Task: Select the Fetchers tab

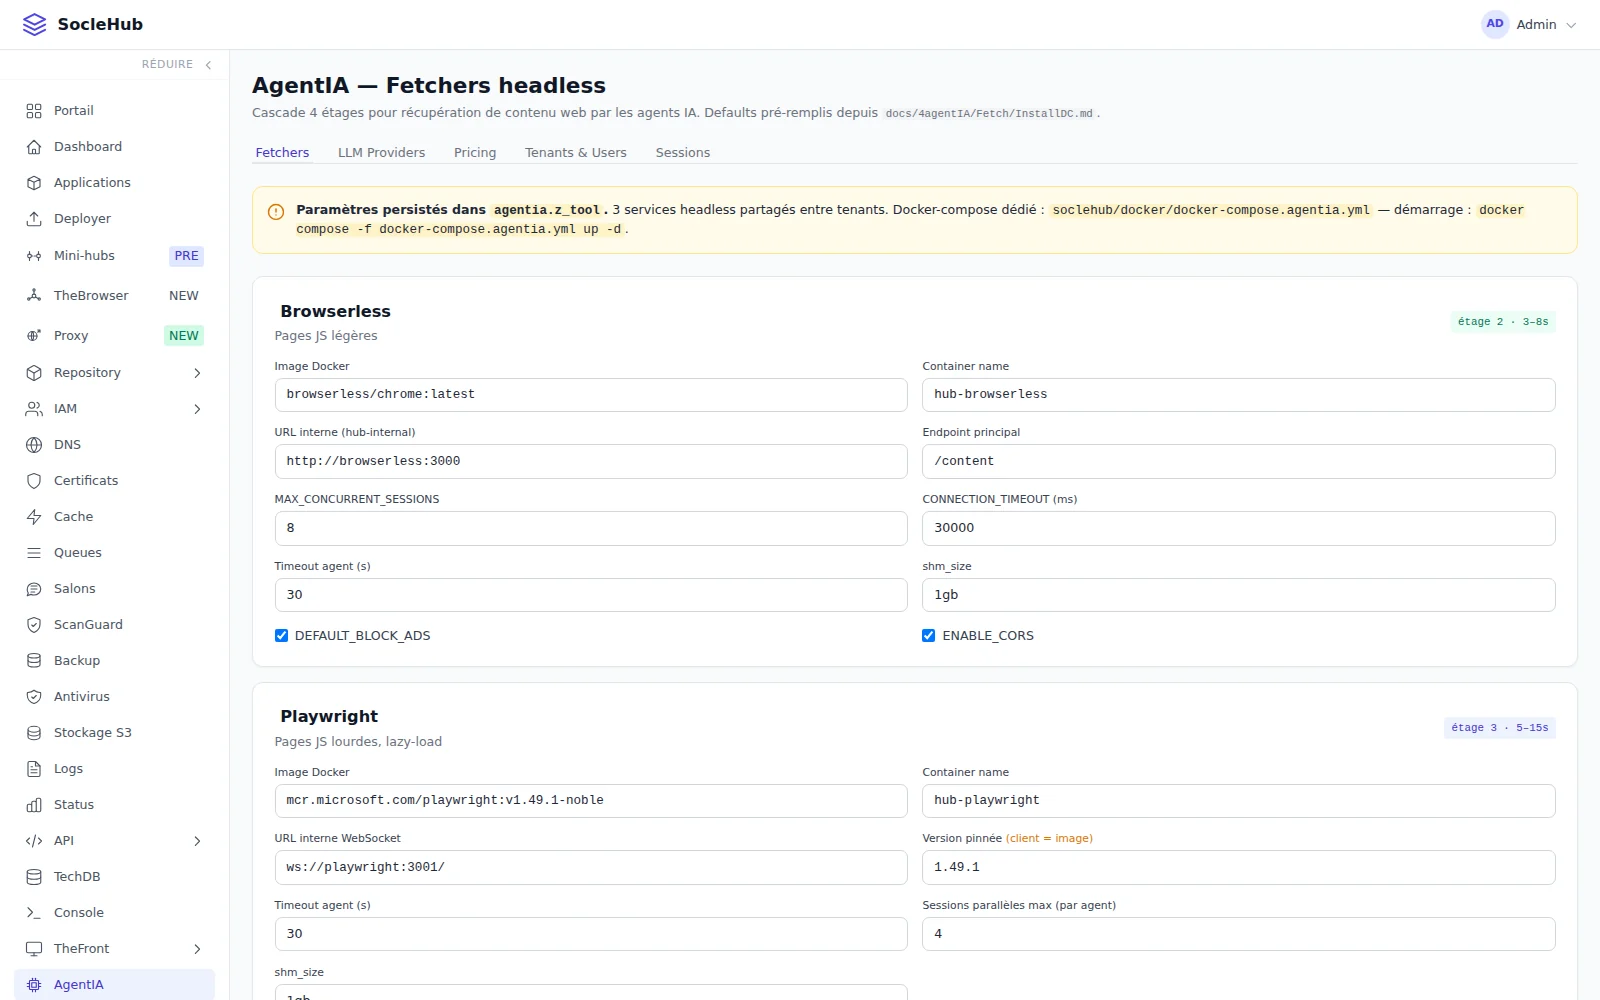Action: (x=282, y=153)
